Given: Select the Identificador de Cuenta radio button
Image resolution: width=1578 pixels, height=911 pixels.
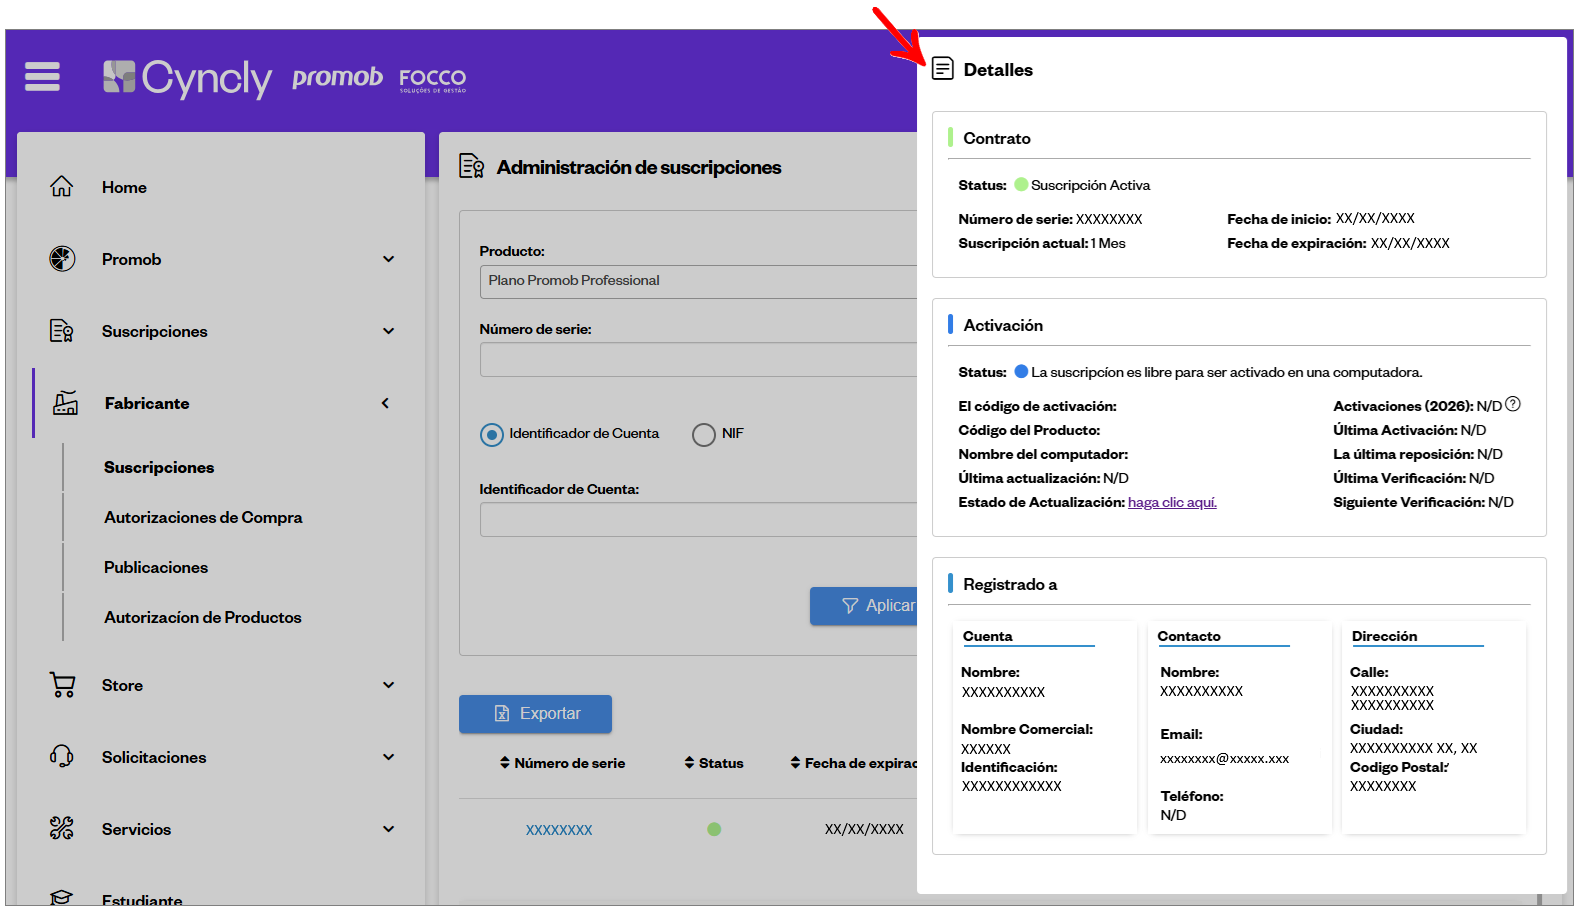Looking at the screenshot, I should click(x=492, y=435).
